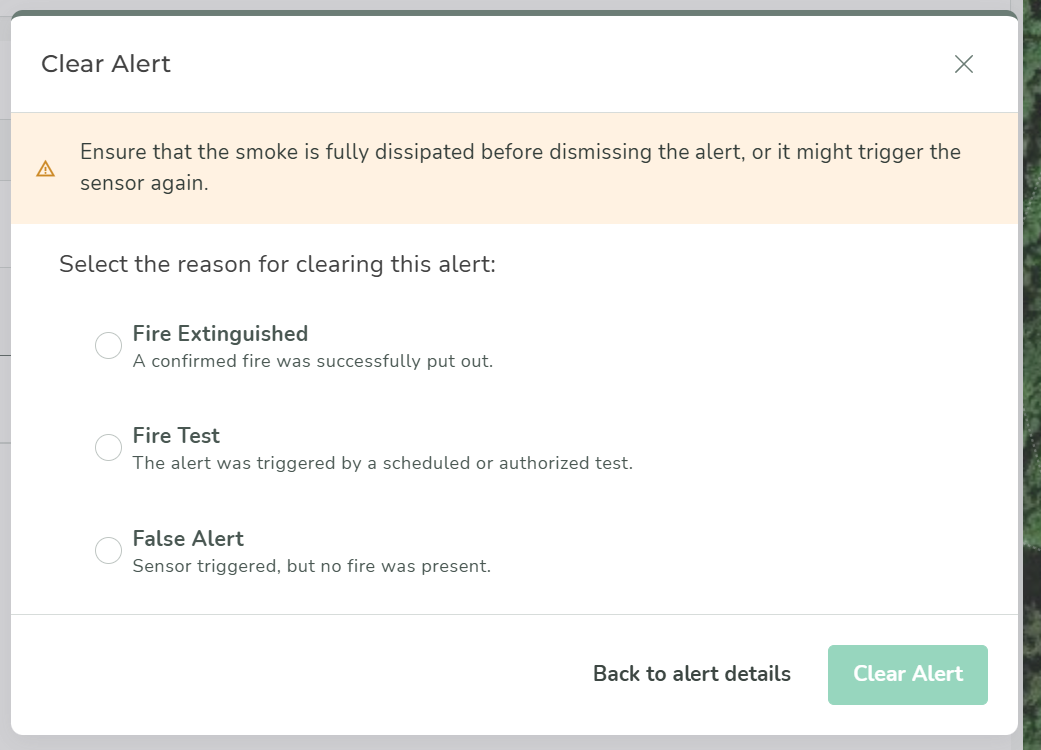Click the bold 'Fire Test' label text

pyautogui.click(x=176, y=436)
